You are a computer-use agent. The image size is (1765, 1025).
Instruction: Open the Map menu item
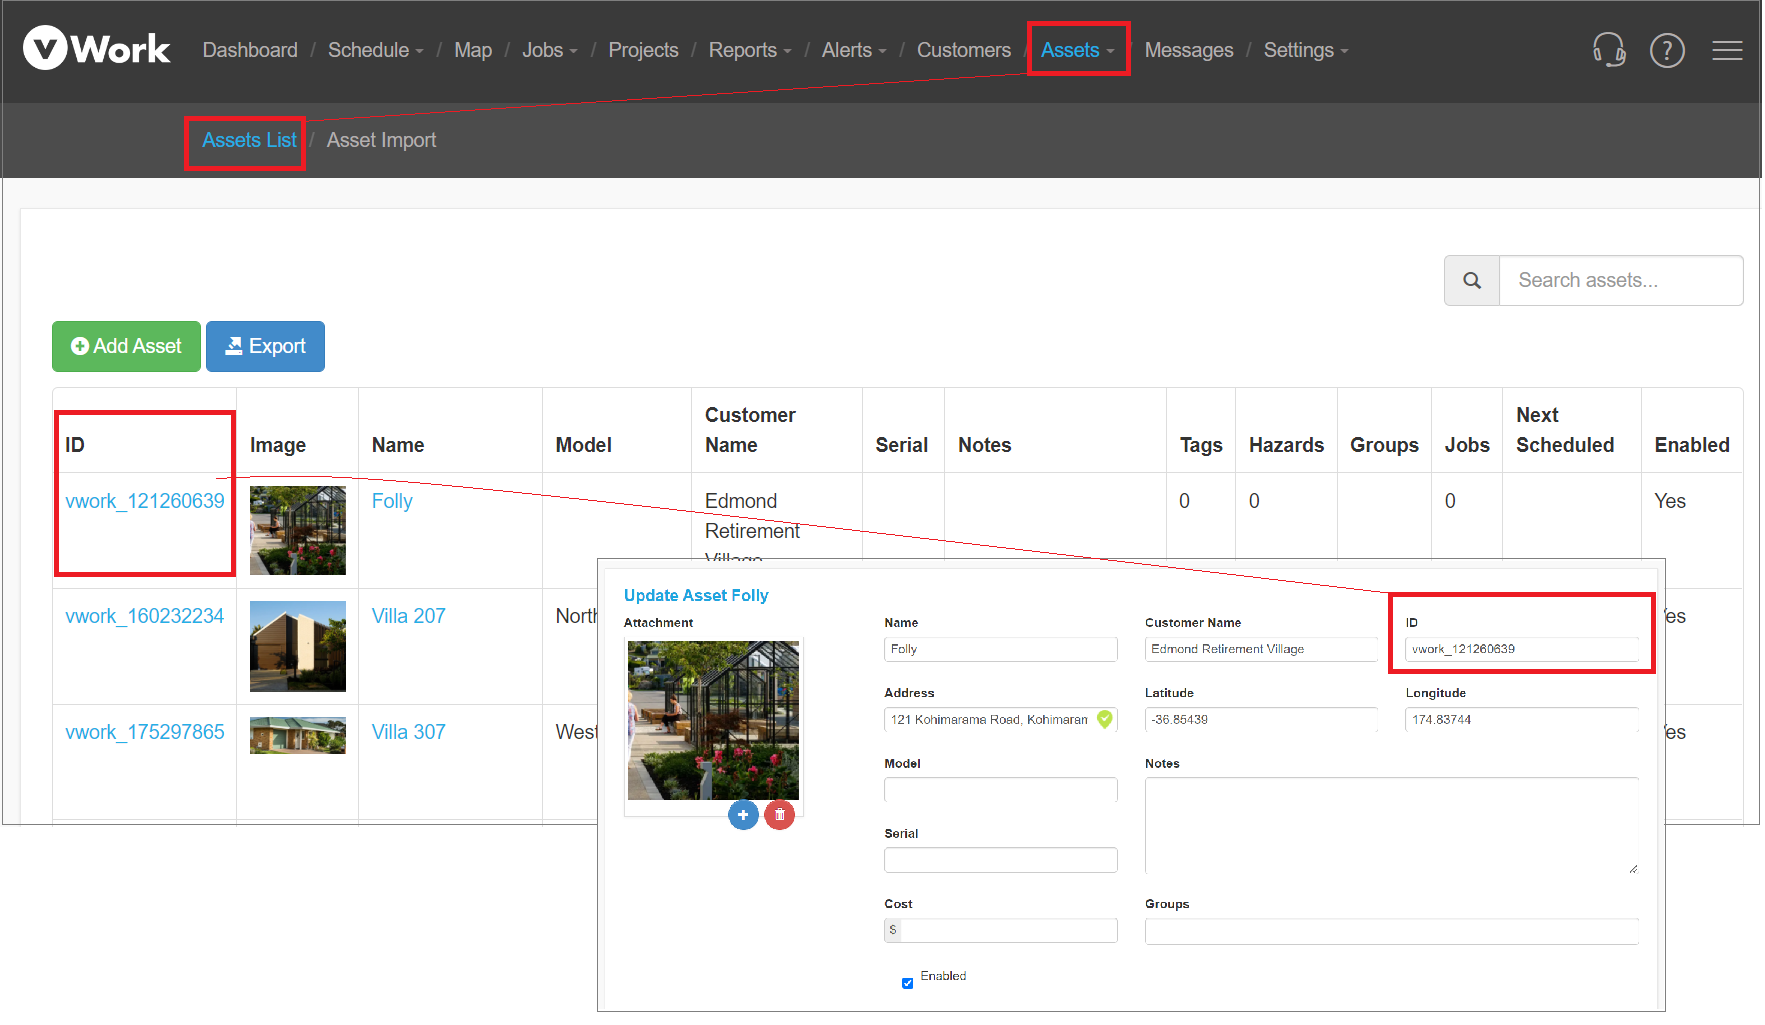point(473,50)
